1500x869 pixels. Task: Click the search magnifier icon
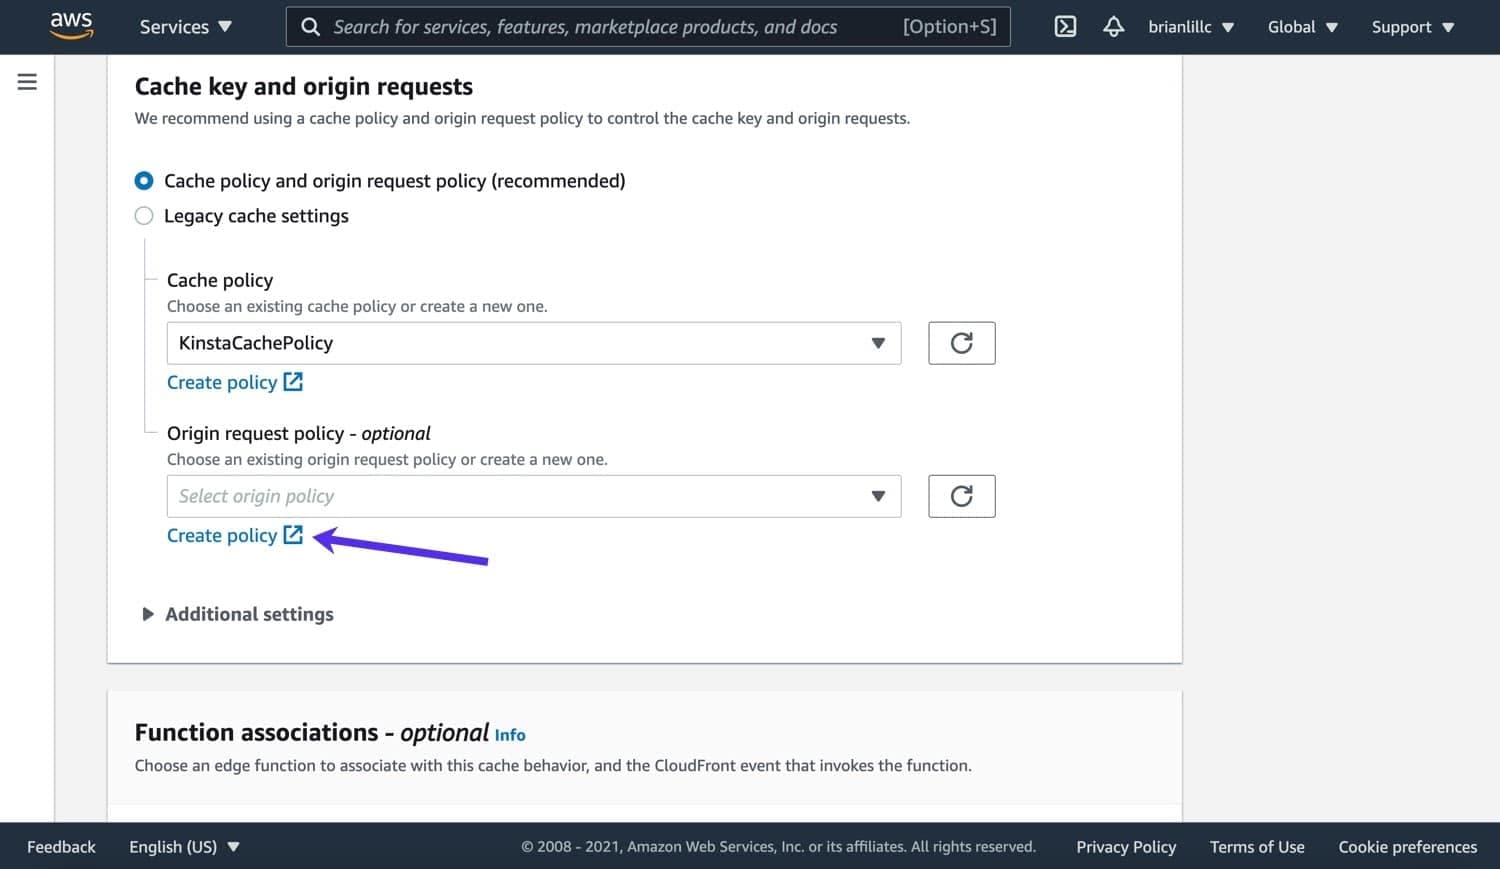pos(310,26)
